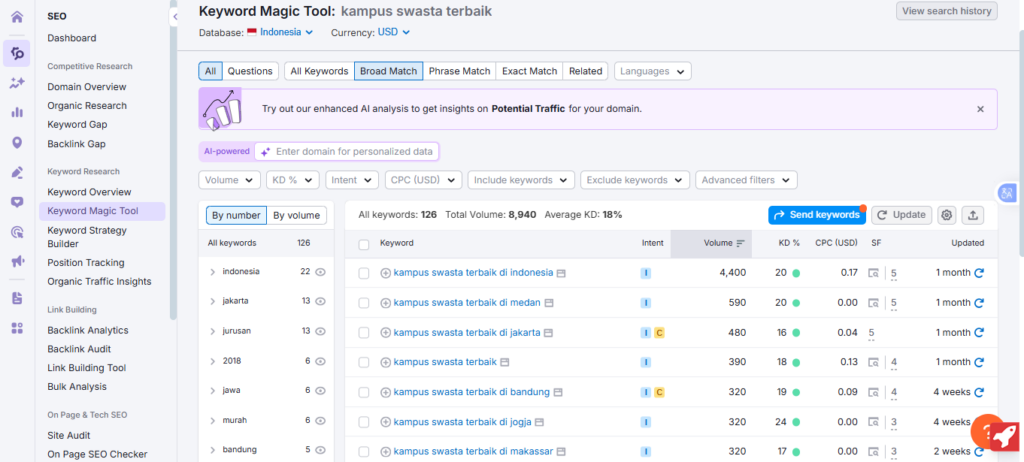
Task: Open the CPC (USD) filter dropdown
Action: tap(423, 180)
